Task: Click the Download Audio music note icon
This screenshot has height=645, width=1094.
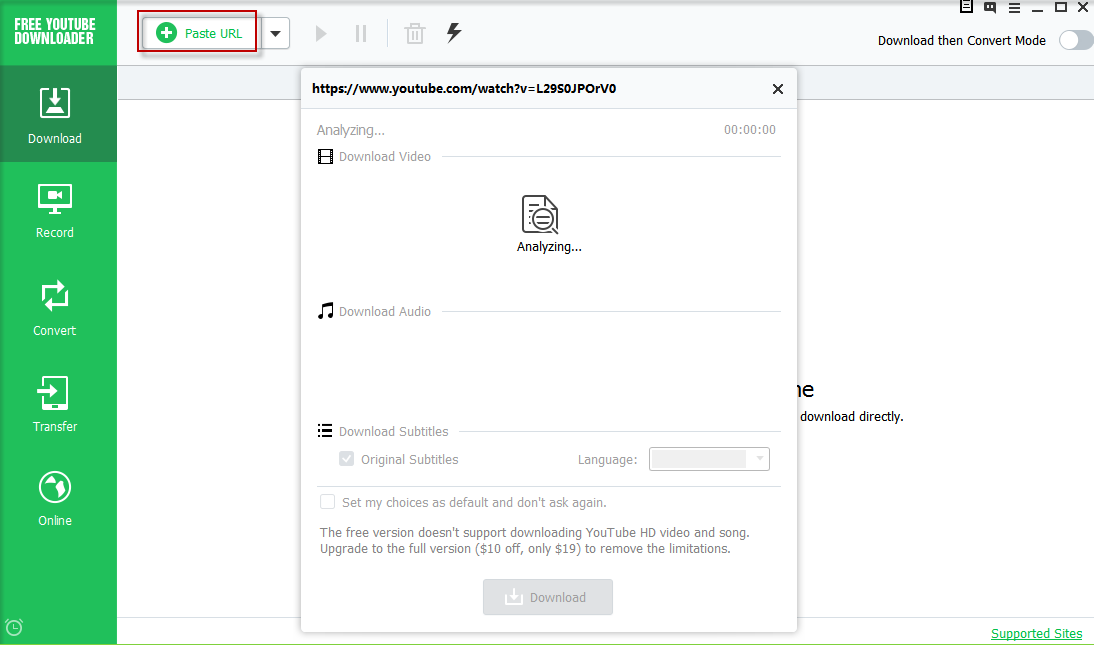Action: [x=325, y=311]
